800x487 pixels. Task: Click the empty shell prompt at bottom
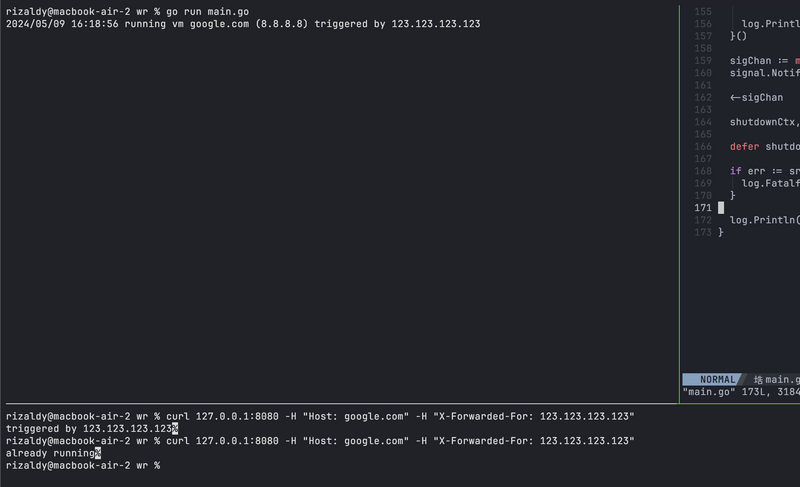click(x=83, y=465)
